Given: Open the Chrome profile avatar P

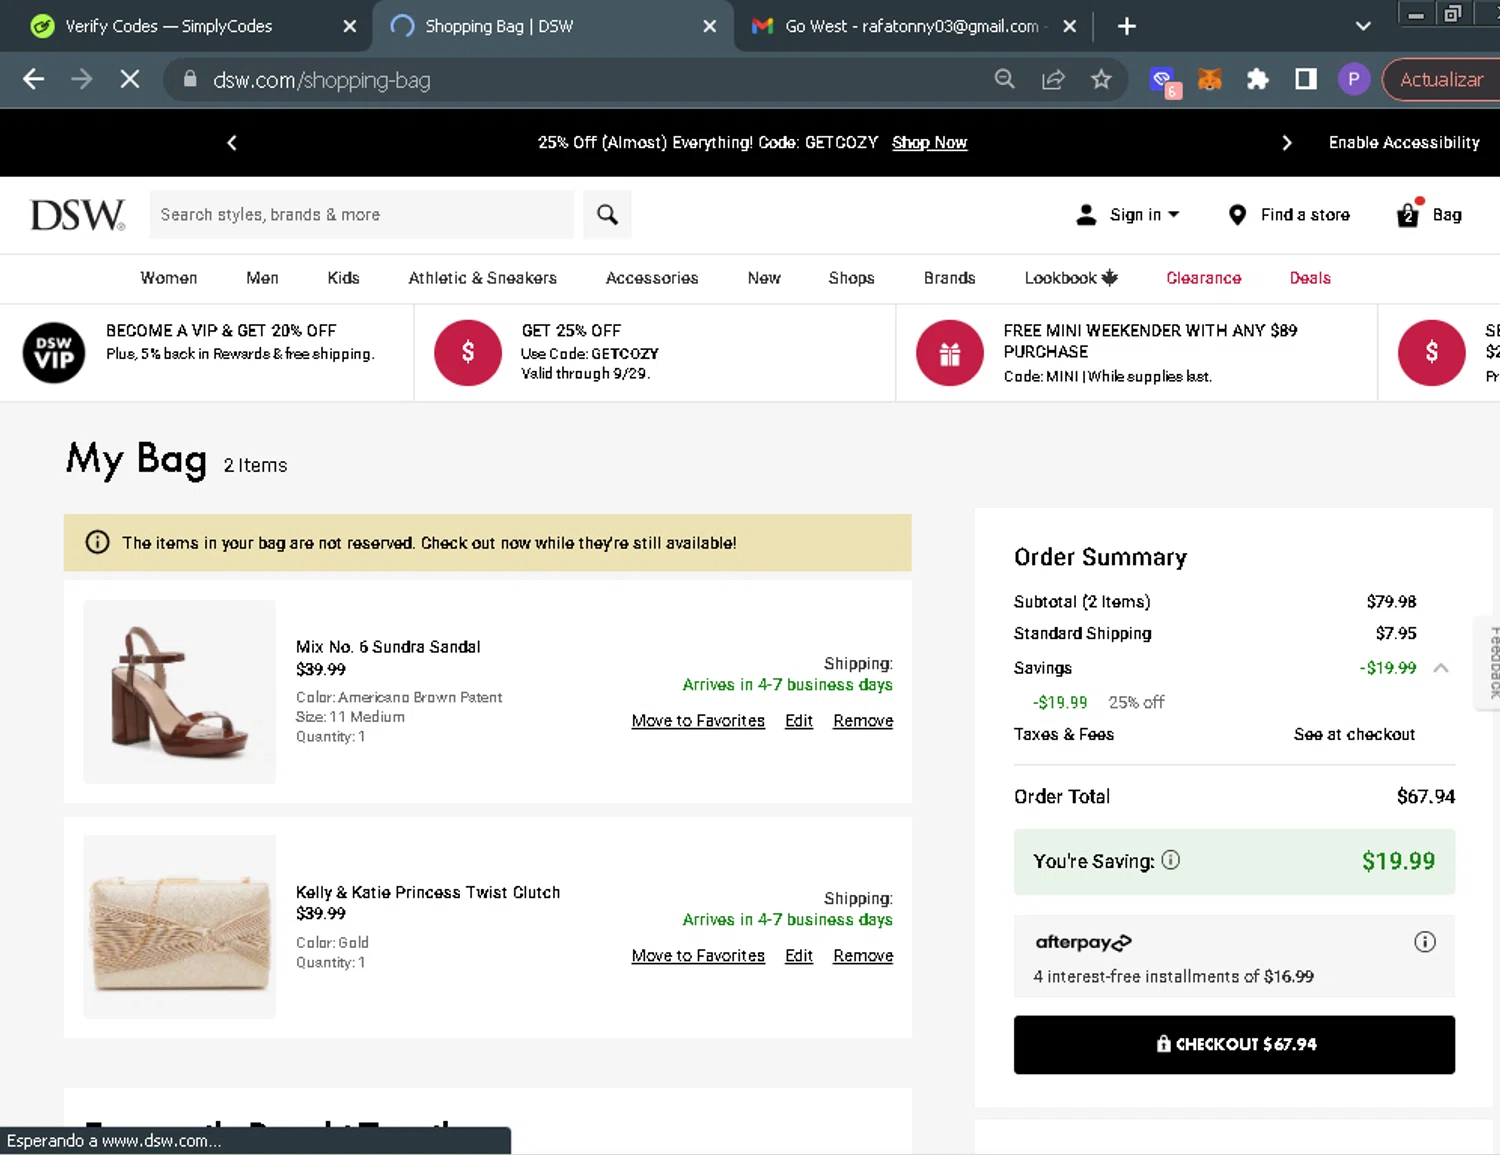Looking at the screenshot, I should click(1354, 80).
